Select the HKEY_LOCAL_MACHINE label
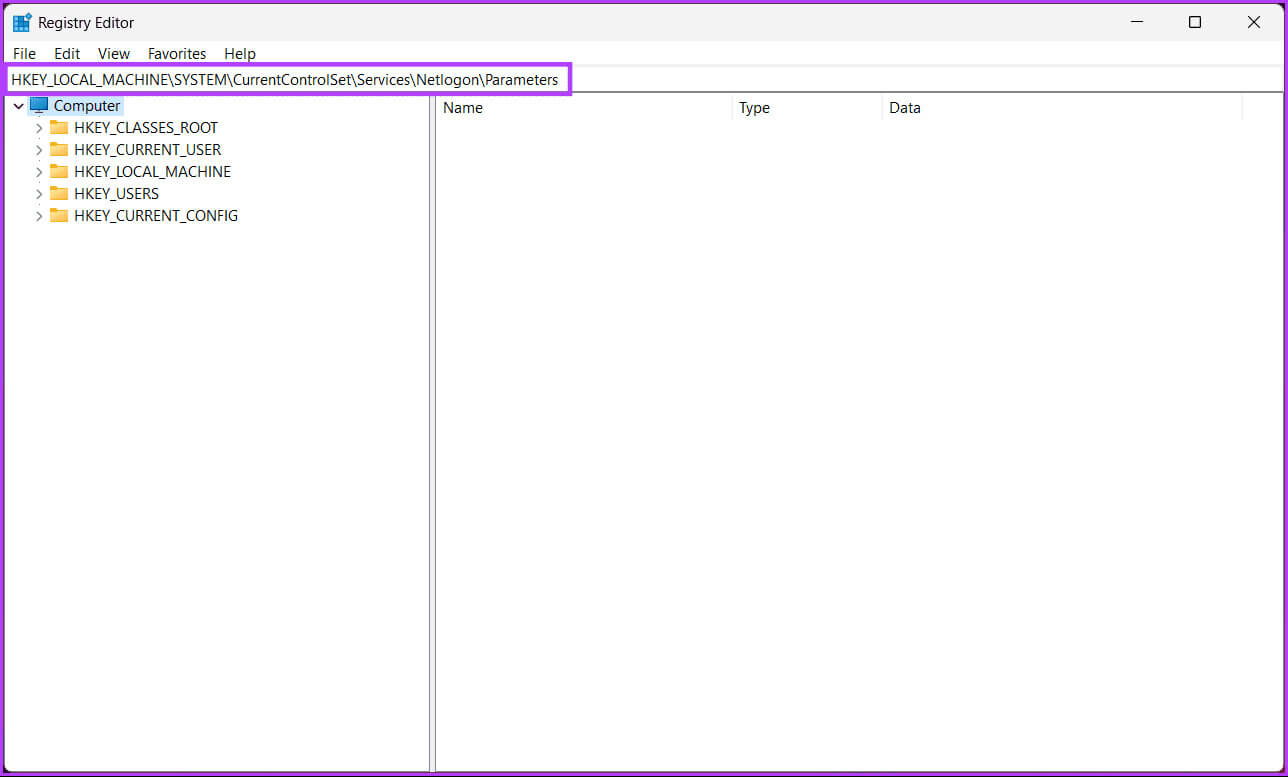Screen dimensions: 1288x777 point(152,171)
